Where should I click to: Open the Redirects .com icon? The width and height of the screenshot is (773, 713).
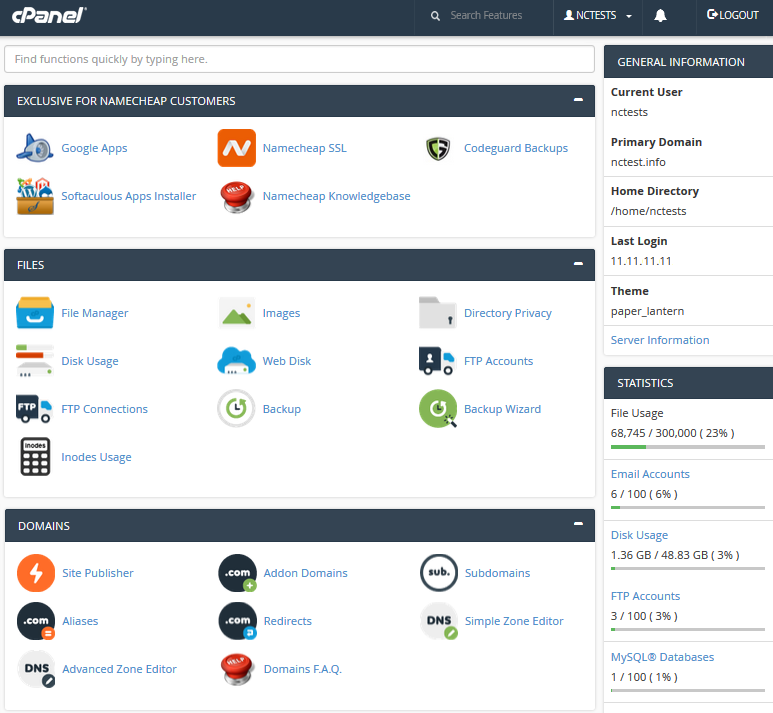(x=238, y=621)
